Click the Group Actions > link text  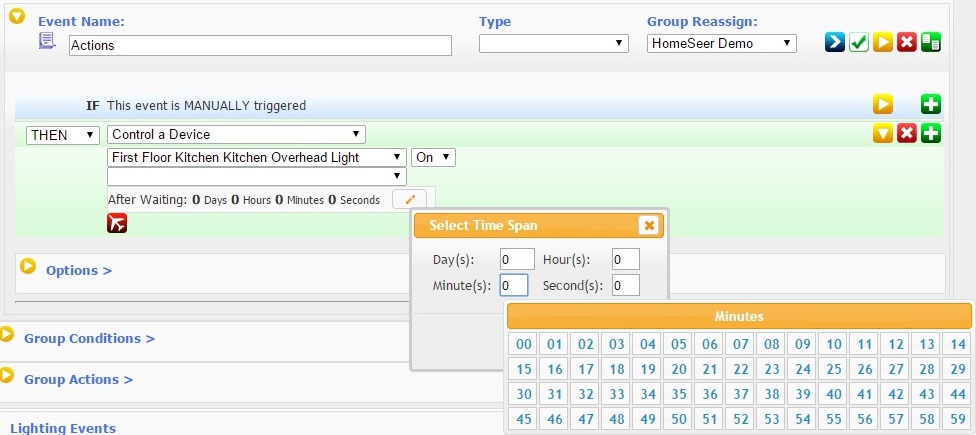78,380
